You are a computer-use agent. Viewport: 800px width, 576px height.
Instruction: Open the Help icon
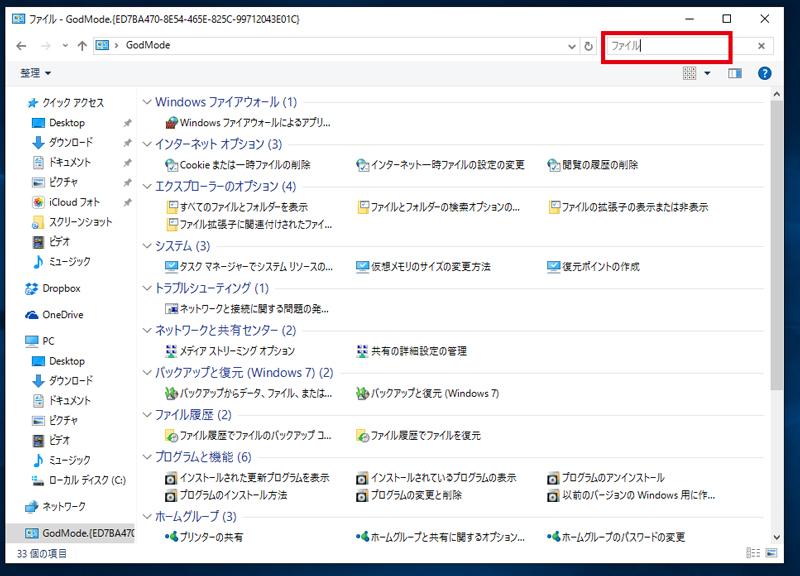click(x=764, y=73)
